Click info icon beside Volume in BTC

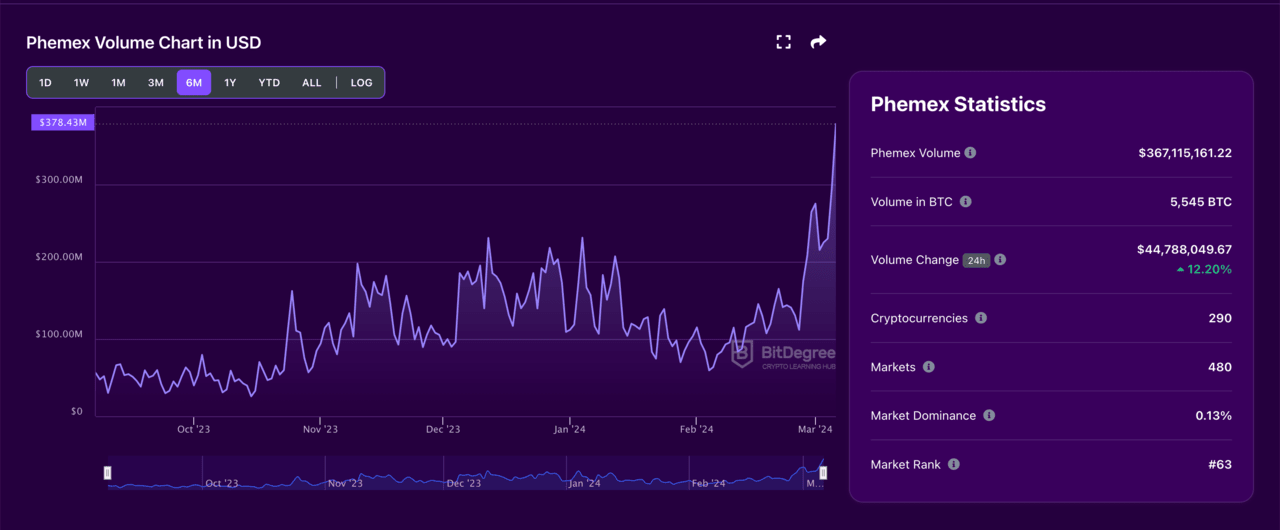(965, 202)
